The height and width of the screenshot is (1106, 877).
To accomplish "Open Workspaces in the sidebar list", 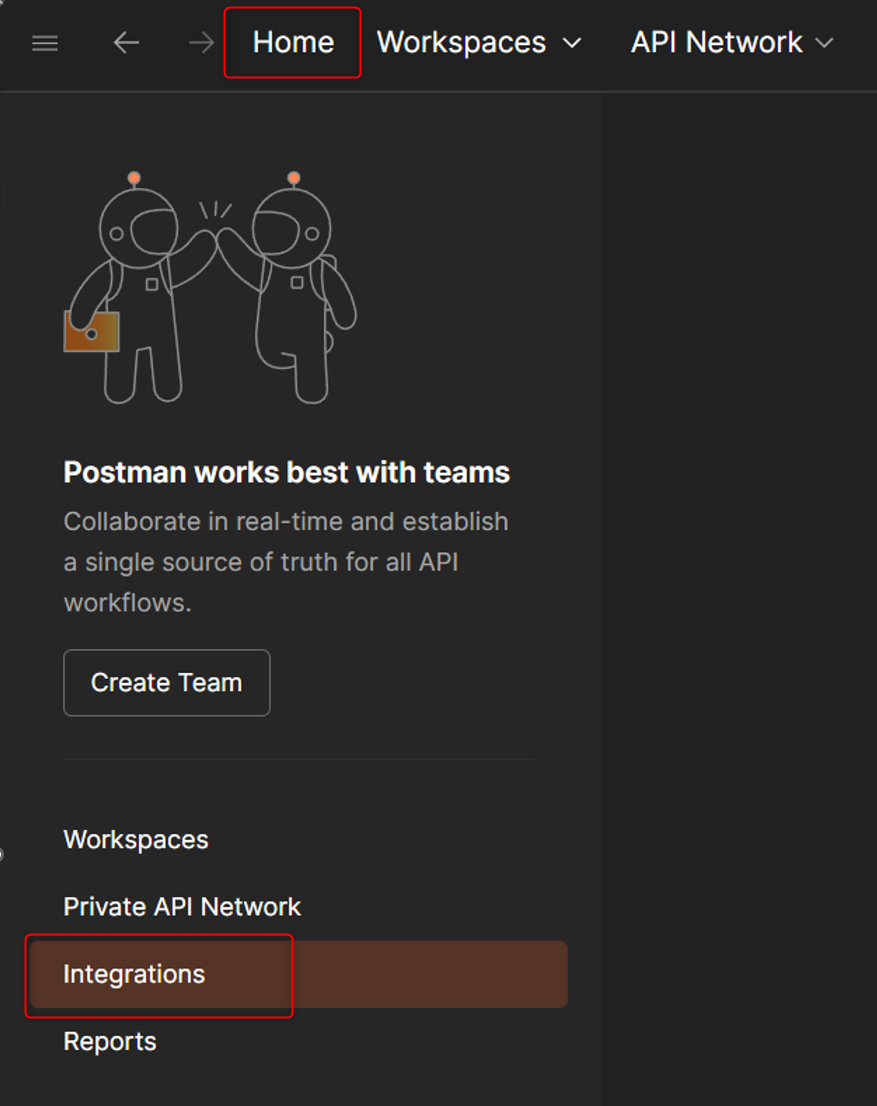I will [136, 839].
